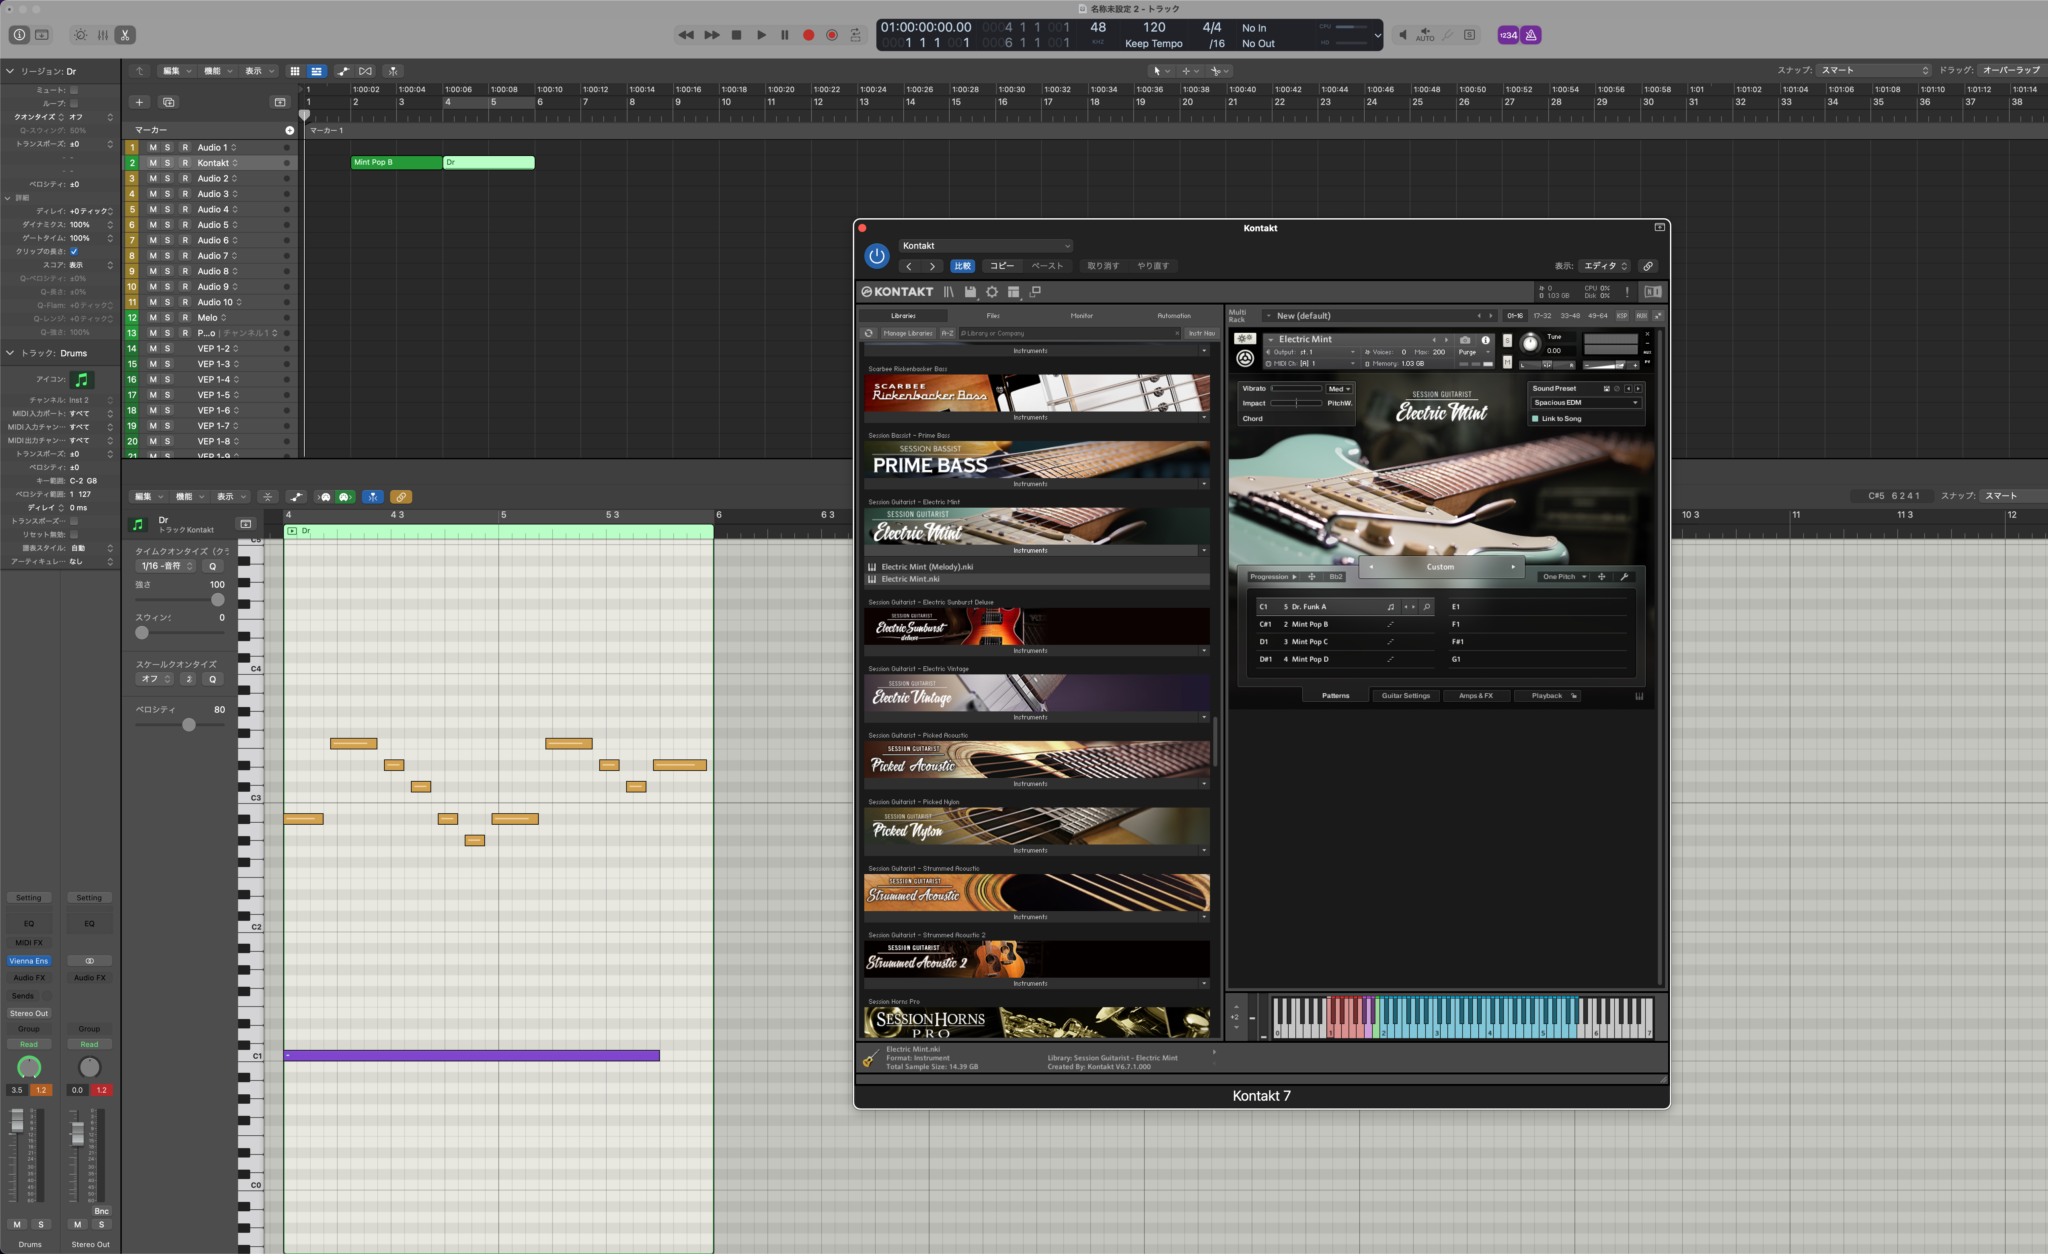Screen dimensions: 2048x1254
Task: Click the NI logo icon in Kontakt's top-right corner
Action: pos(1653,291)
